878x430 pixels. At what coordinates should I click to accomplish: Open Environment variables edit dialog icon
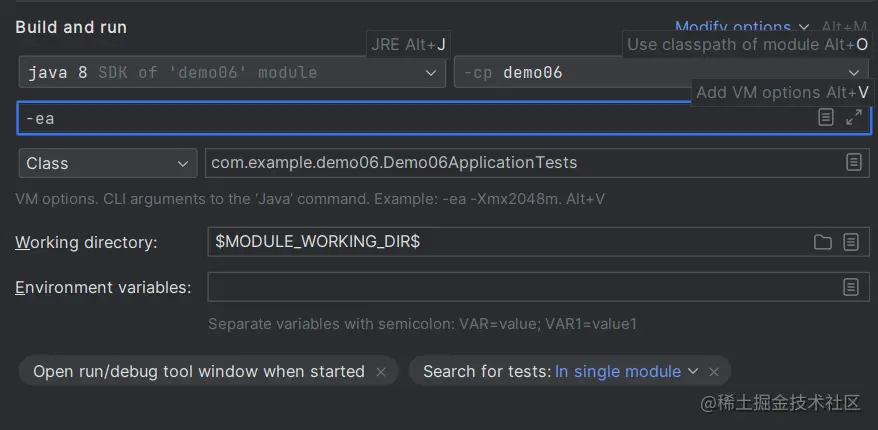[x=851, y=288]
